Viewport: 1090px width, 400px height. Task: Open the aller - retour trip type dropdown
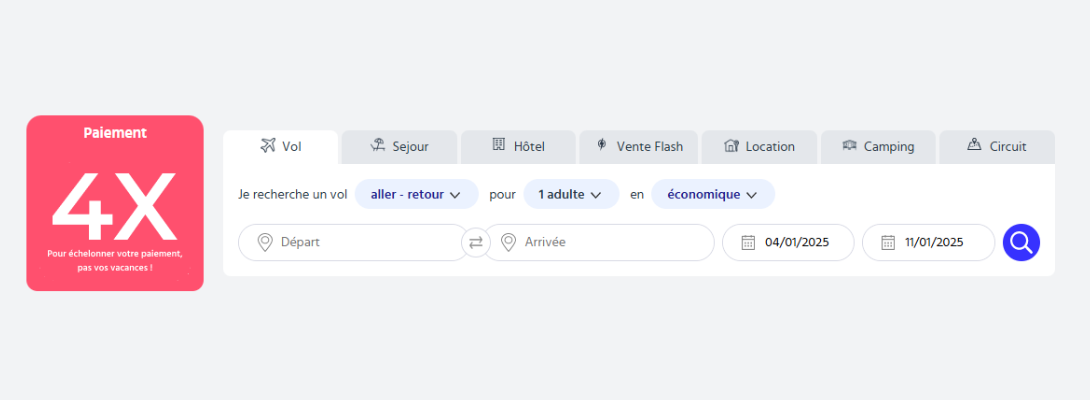click(416, 194)
